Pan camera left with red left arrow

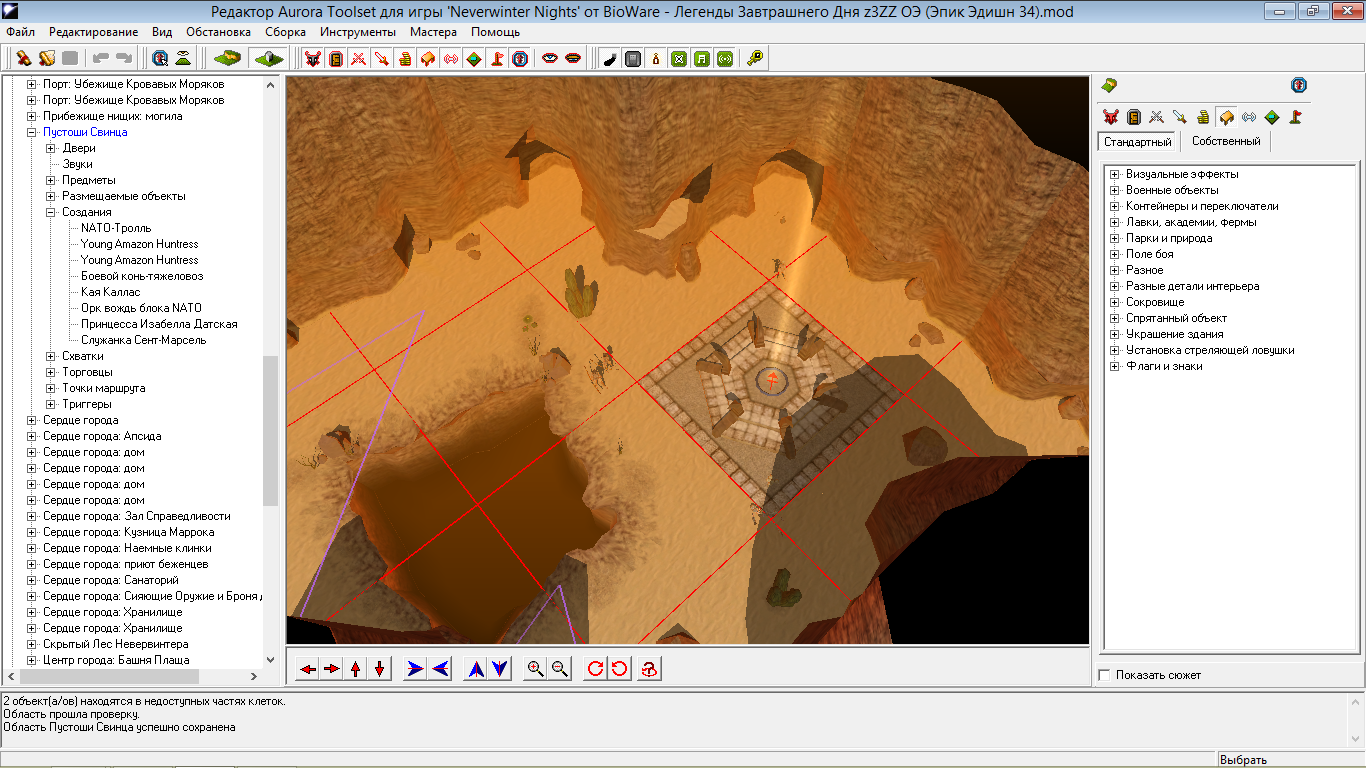point(308,669)
